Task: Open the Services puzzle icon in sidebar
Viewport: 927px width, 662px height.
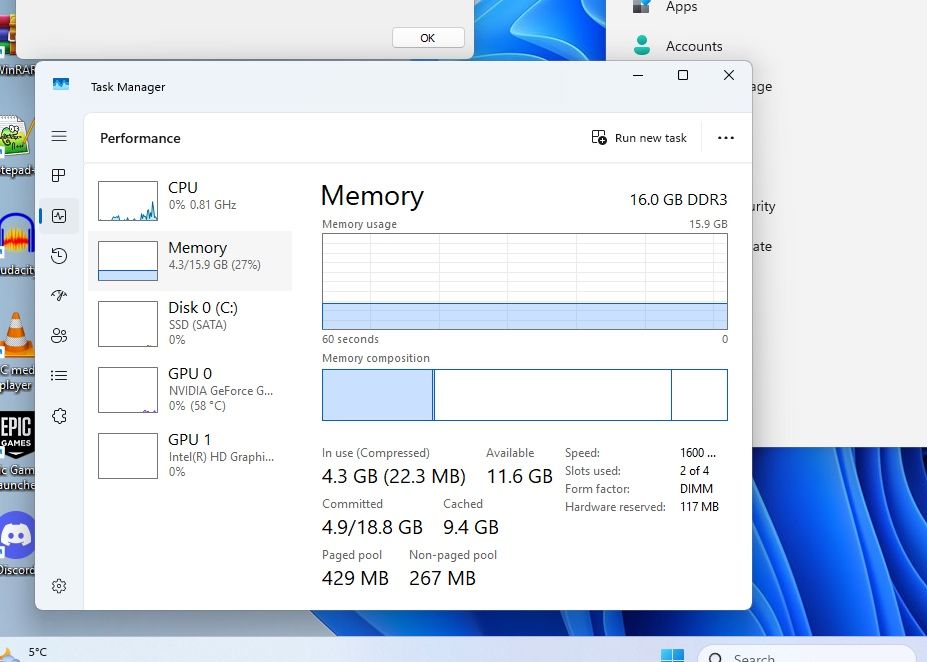Action: tap(59, 416)
